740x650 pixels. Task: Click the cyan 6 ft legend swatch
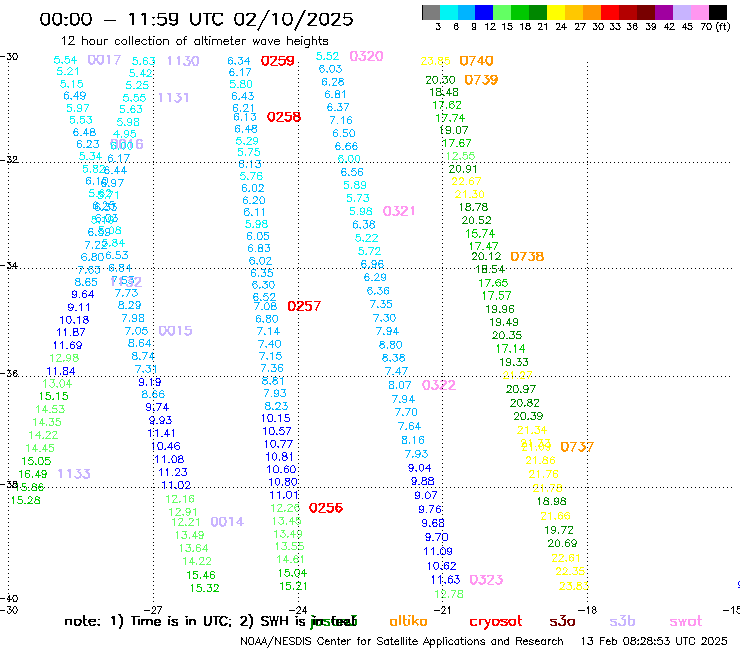pos(449,12)
